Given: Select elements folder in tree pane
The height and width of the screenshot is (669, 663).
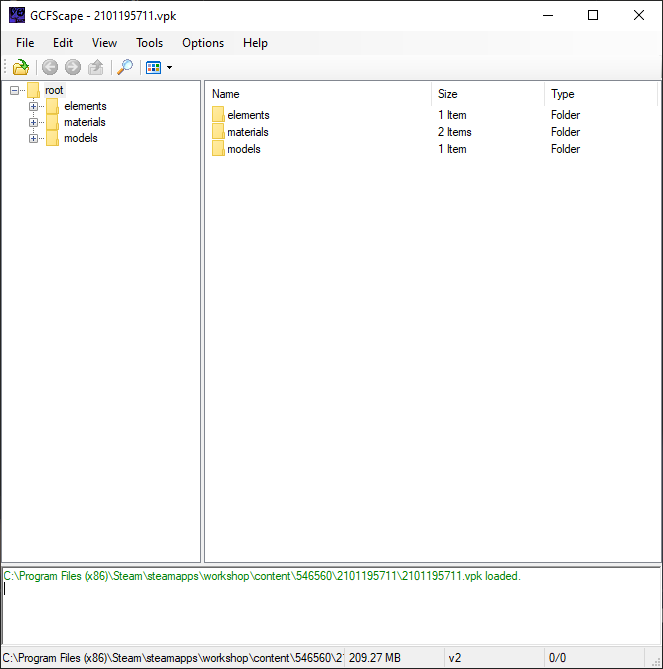Looking at the screenshot, I should pos(85,106).
